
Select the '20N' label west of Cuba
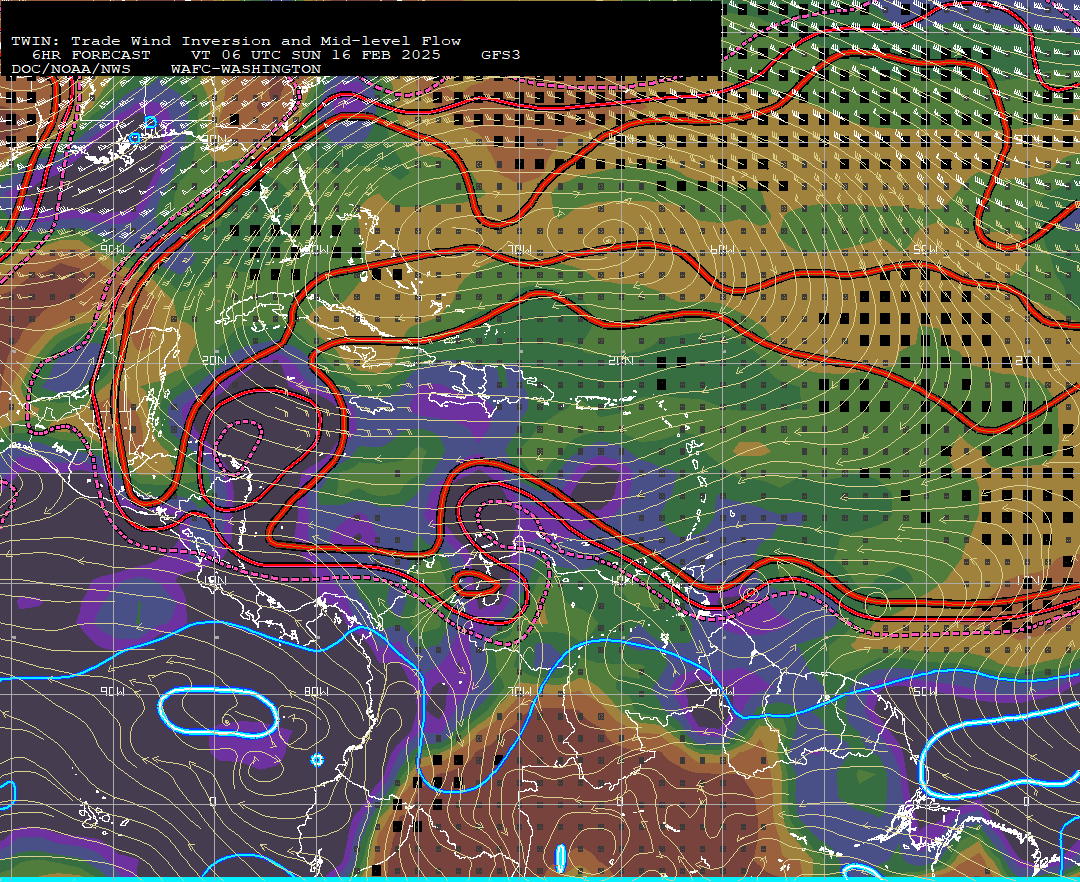pos(214,360)
